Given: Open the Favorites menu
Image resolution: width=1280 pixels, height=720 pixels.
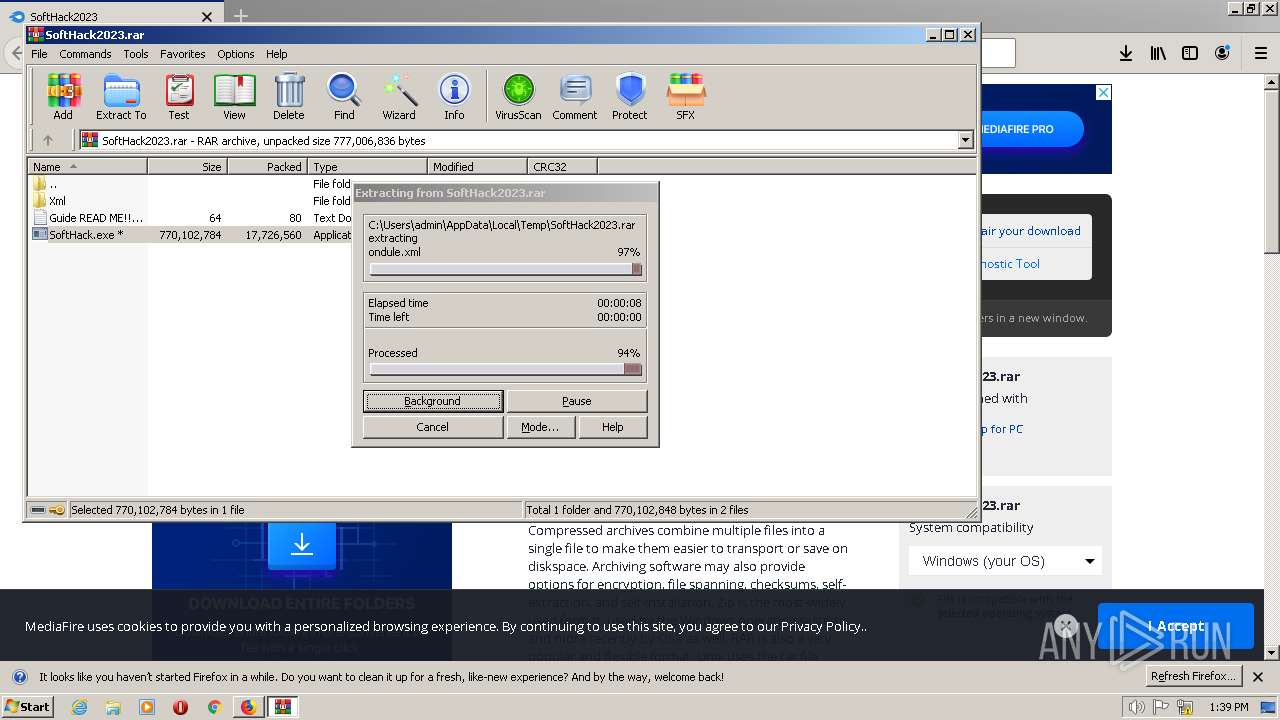Looking at the screenshot, I should click(x=183, y=54).
